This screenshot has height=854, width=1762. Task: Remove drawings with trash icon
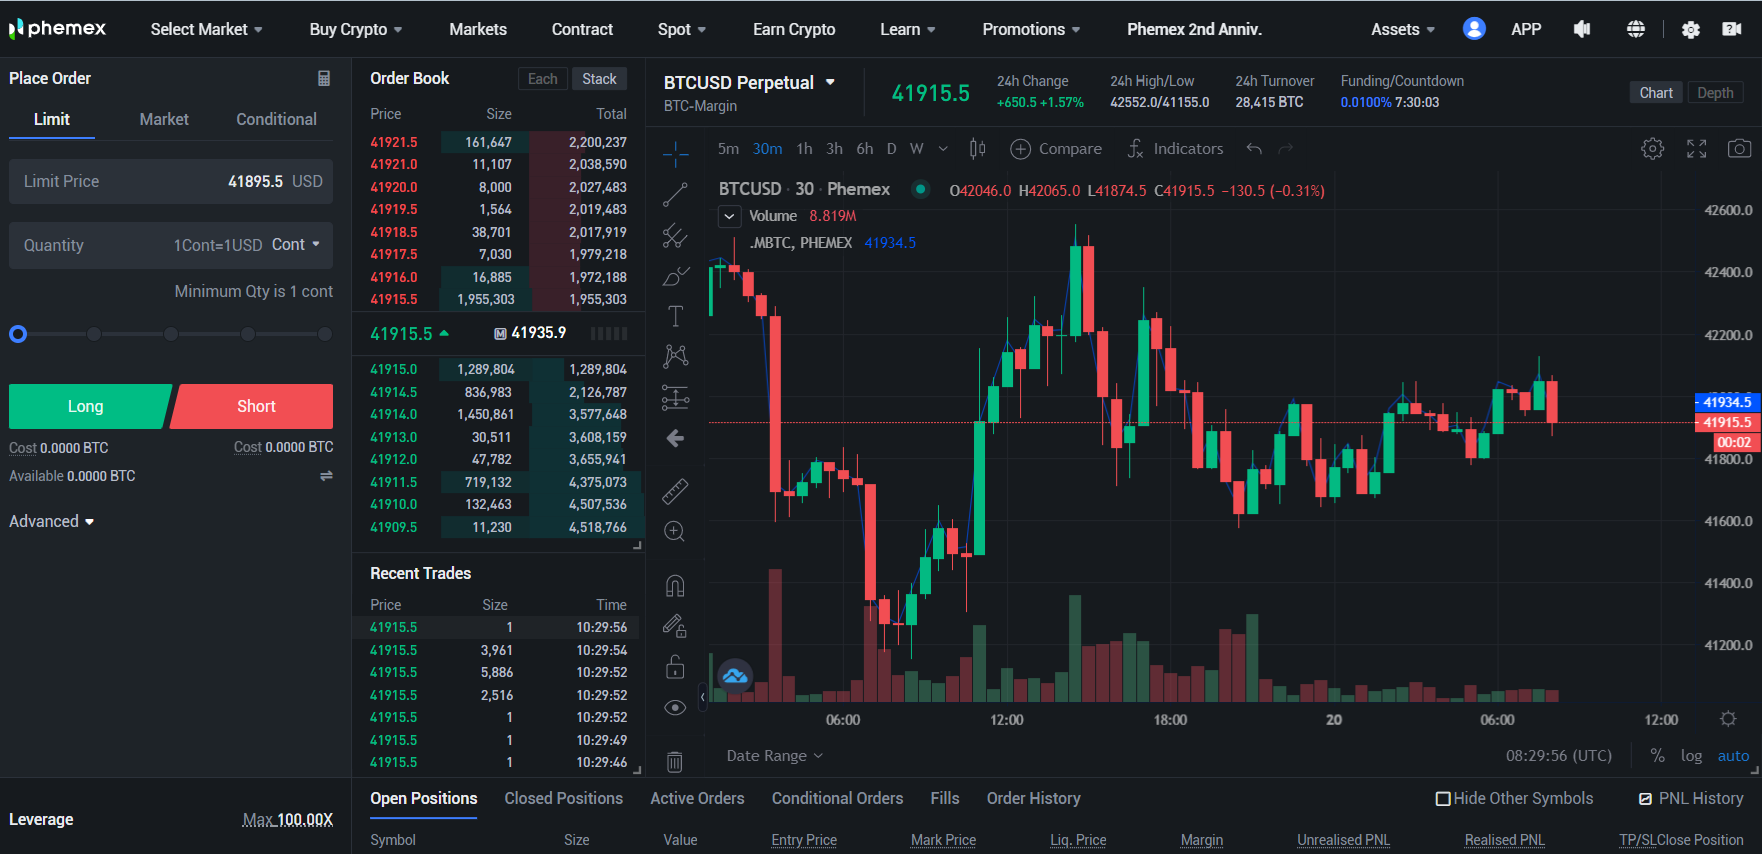(675, 762)
